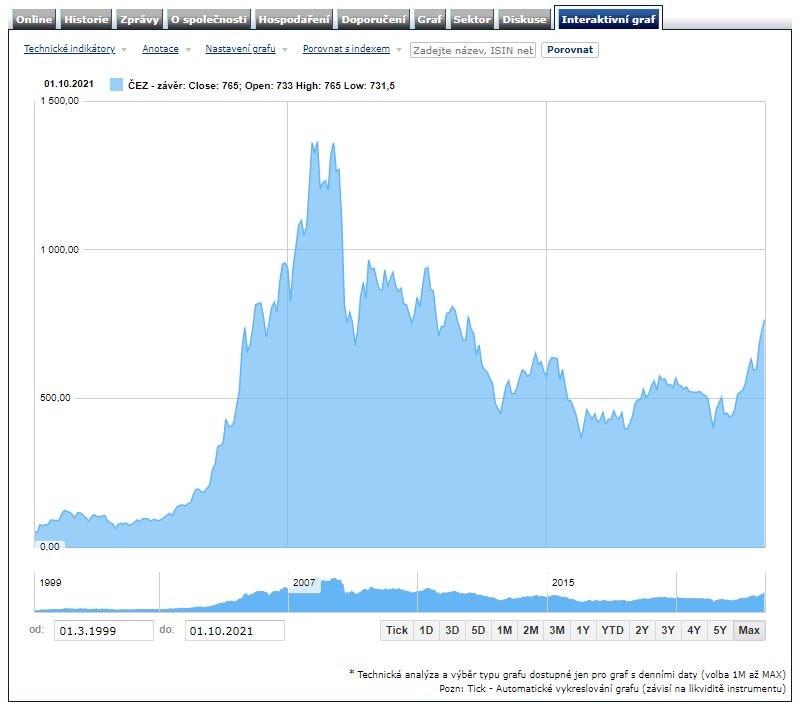Select the 5Y chart range
Image resolution: width=806 pixels, height=712 pixels.
tap(719, 630)
